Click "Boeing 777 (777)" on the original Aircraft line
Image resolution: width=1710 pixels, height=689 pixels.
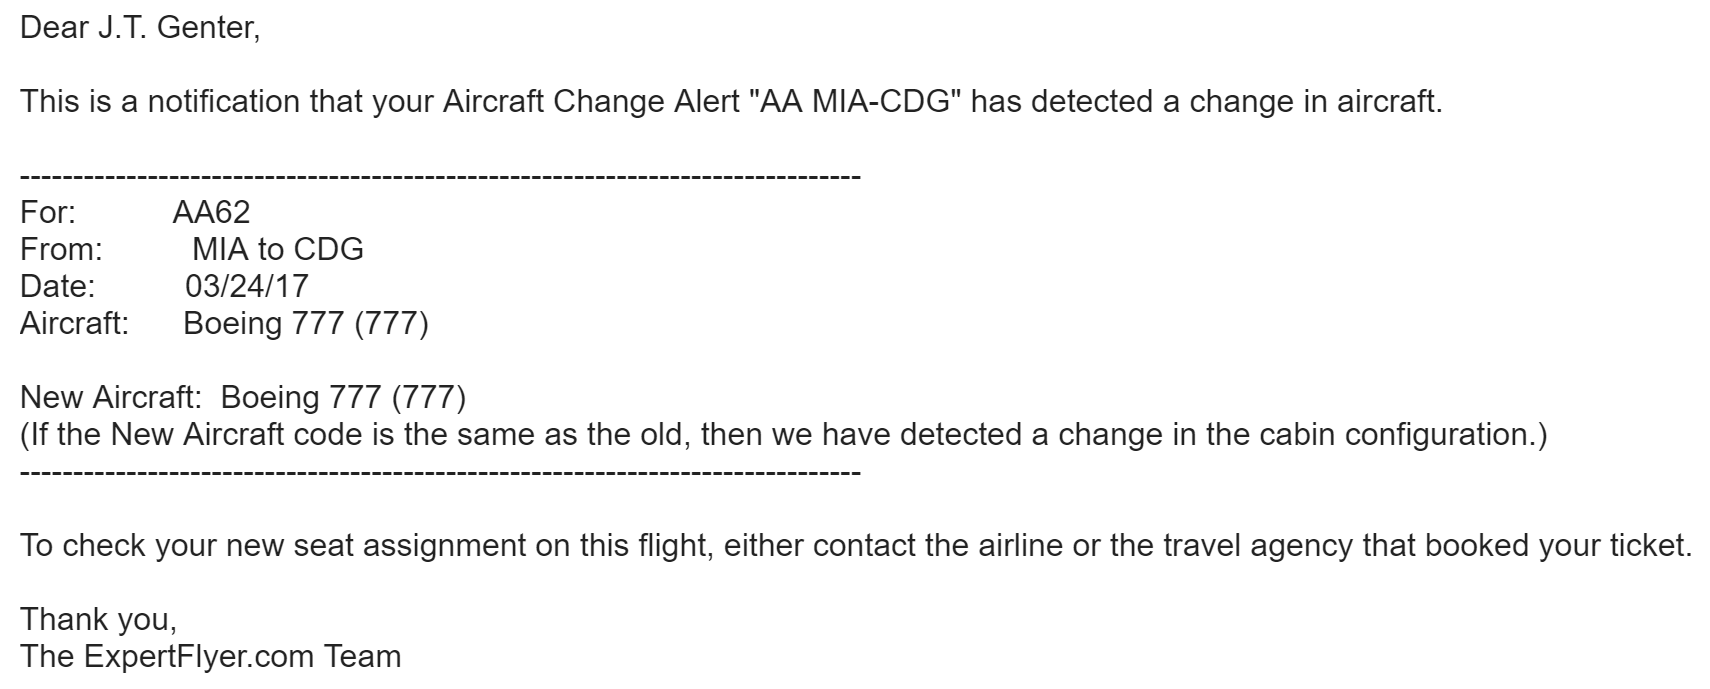306,324
